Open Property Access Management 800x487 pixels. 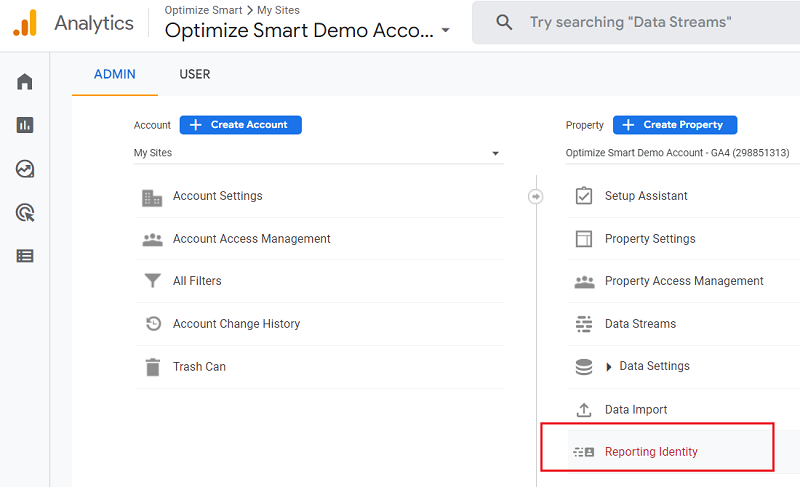point(684,281)
